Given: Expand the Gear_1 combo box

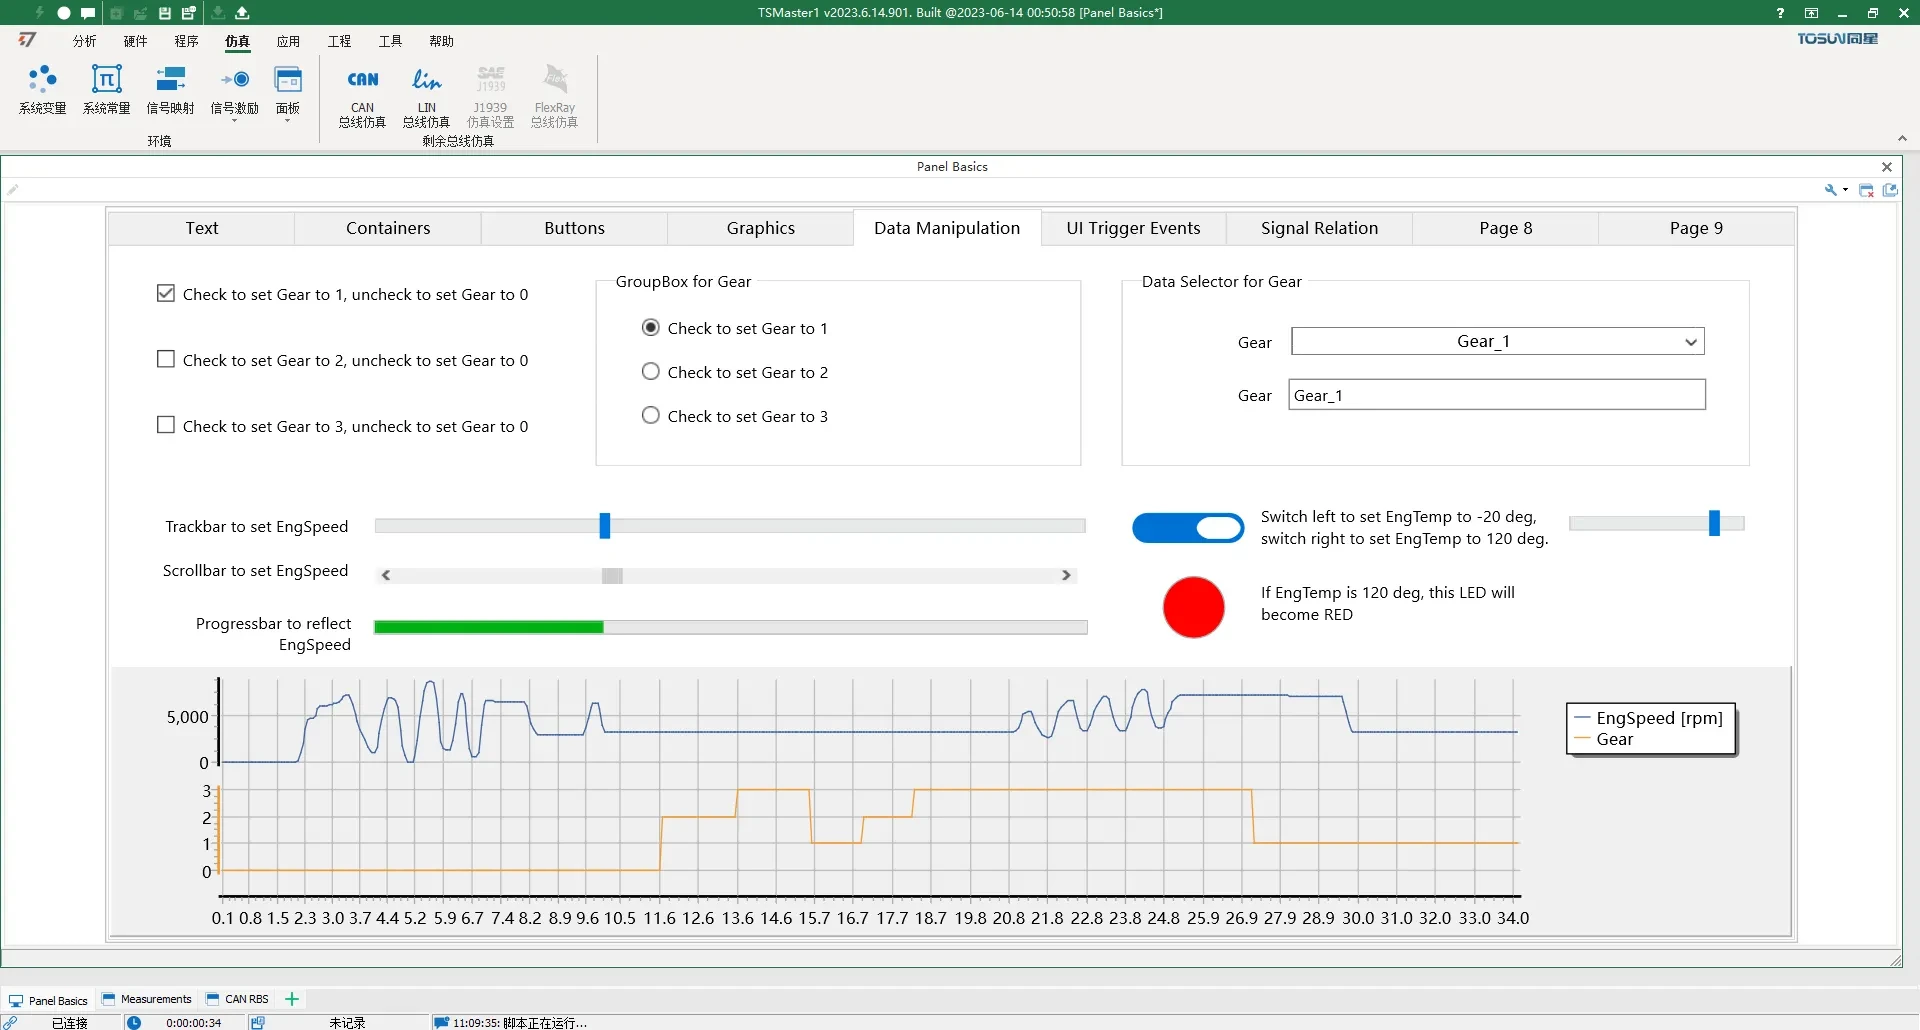Looking at the screenshot, I should click(x=1690, y=342).
